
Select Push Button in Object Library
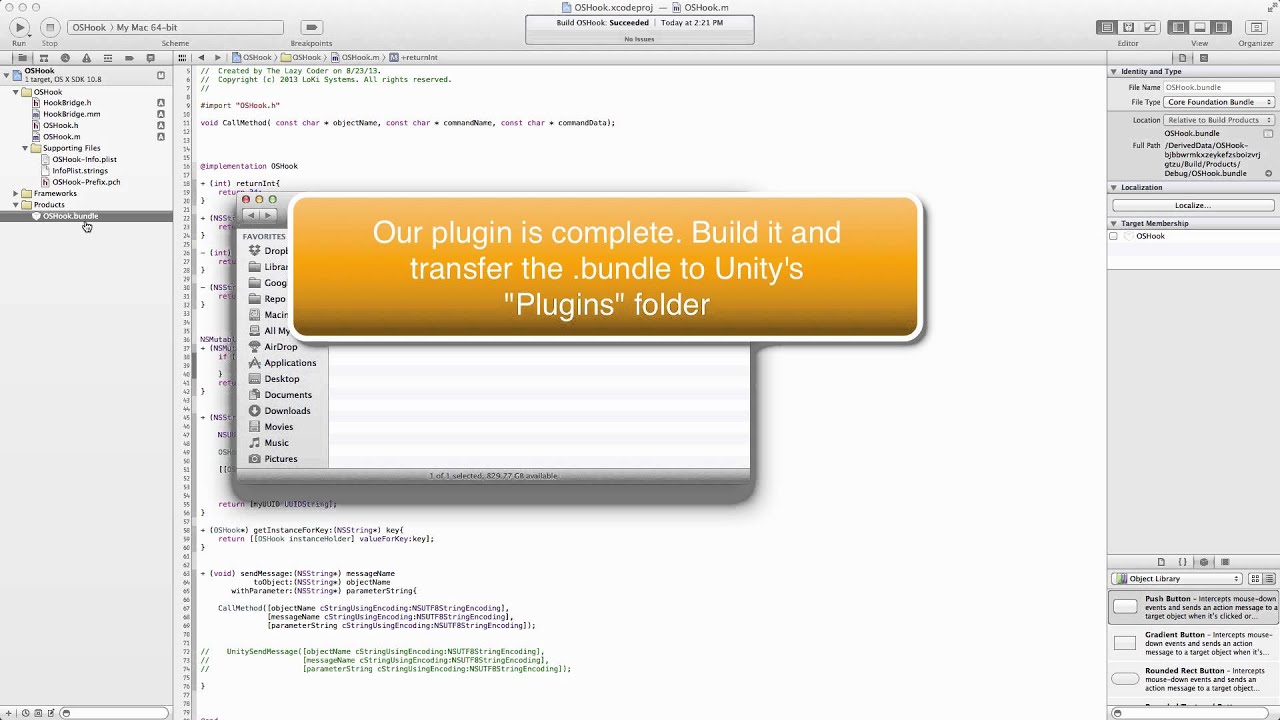[1193, 607]
